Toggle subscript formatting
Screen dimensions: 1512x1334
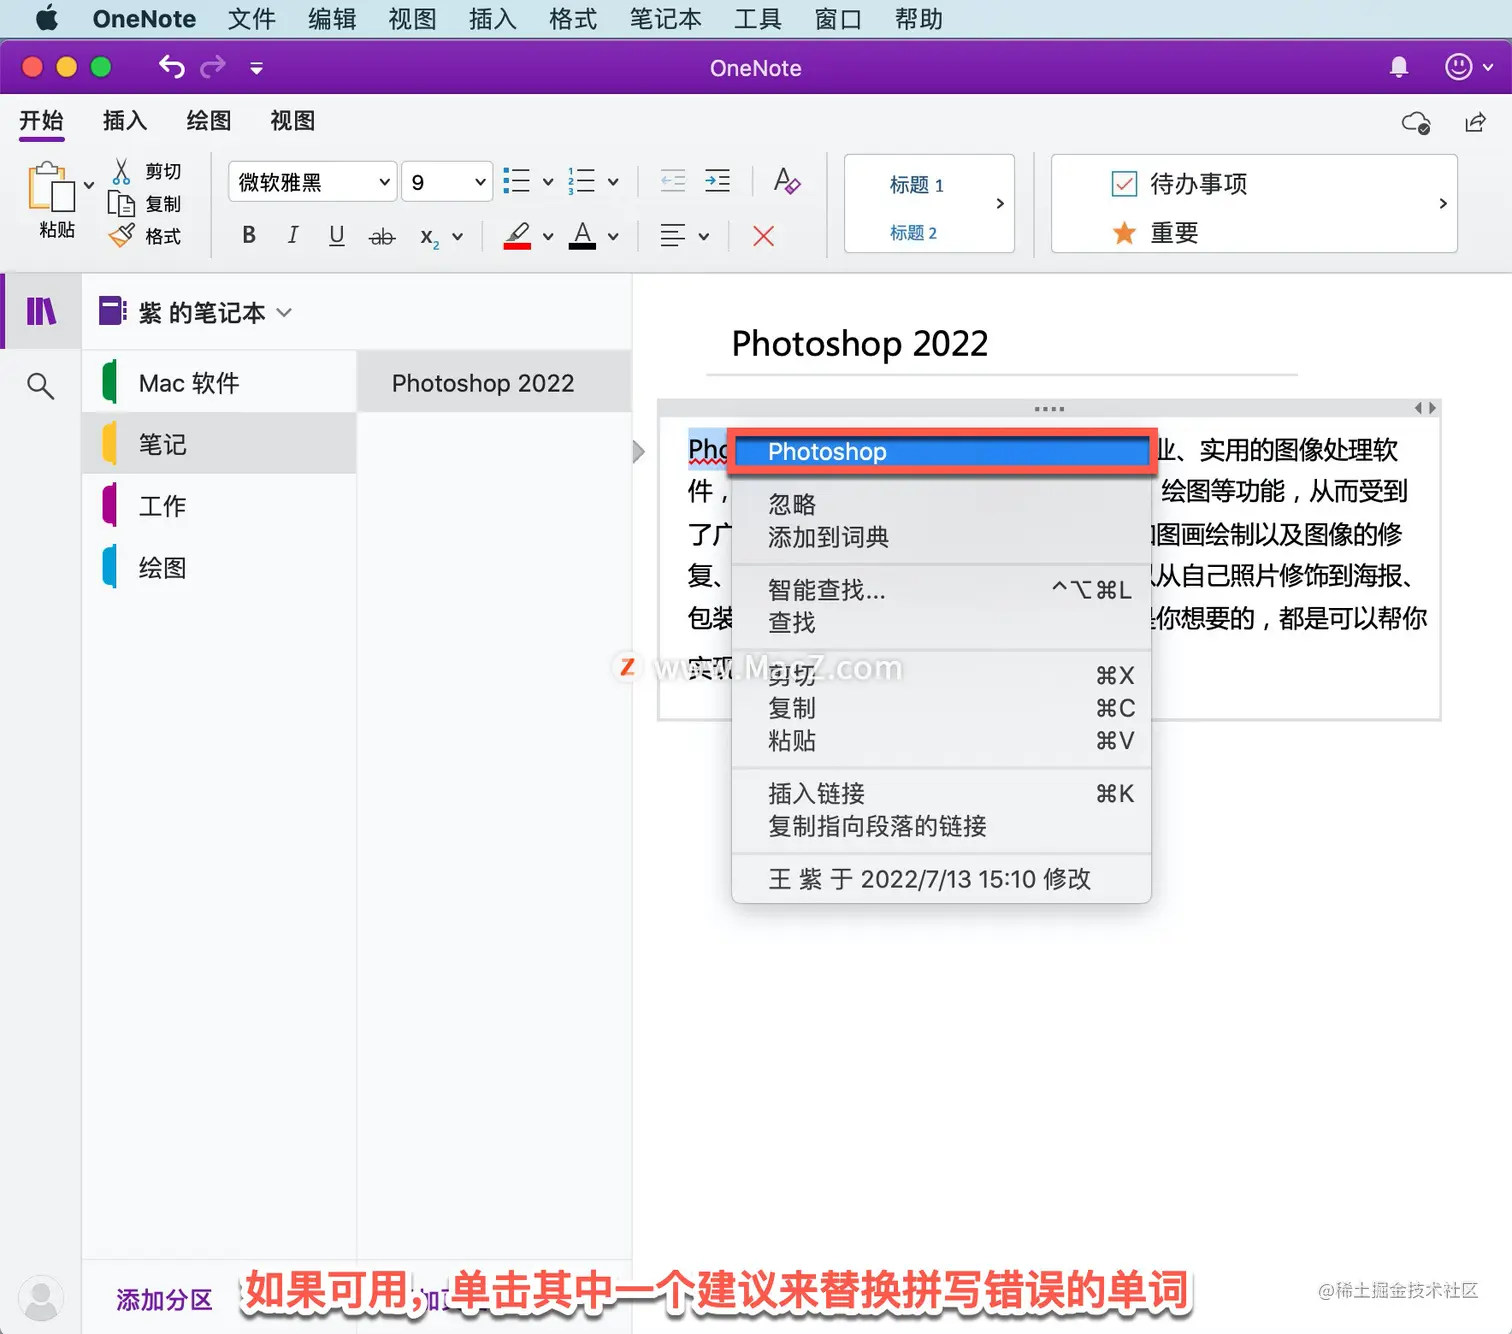[429, 237]
